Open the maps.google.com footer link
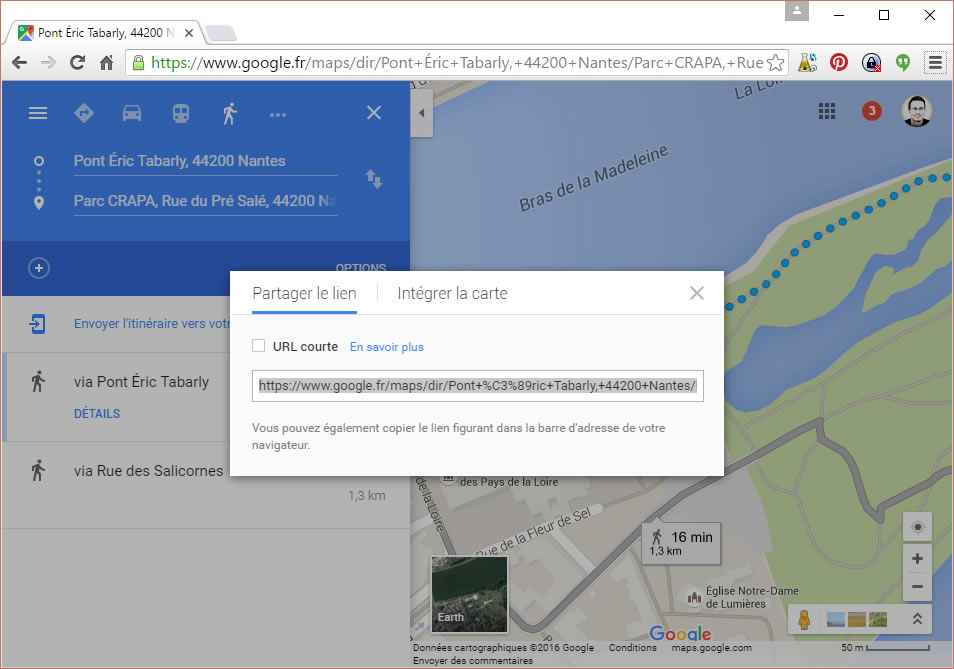The image size is (954, 669). point(711,648)
